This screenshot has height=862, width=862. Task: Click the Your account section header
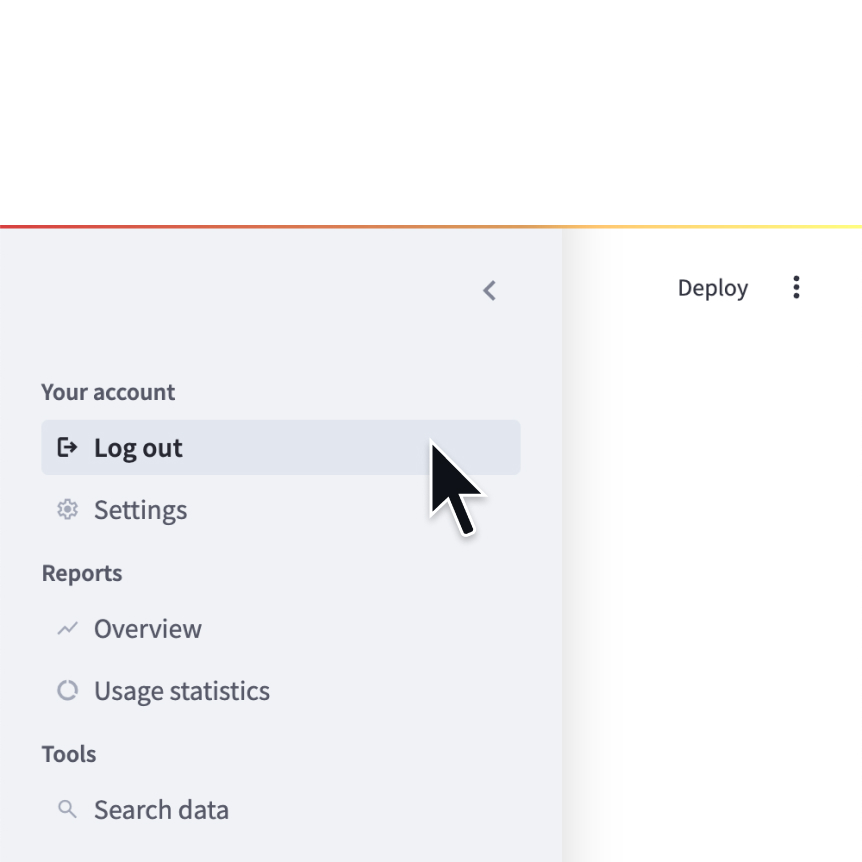pyautogui.click(x=108, y=392)
